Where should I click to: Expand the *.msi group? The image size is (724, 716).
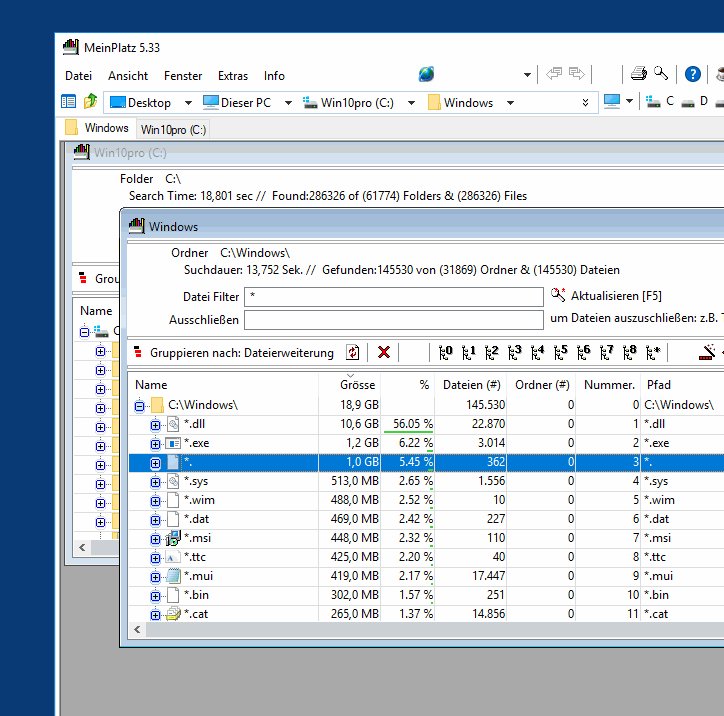(x=156, y=539)
